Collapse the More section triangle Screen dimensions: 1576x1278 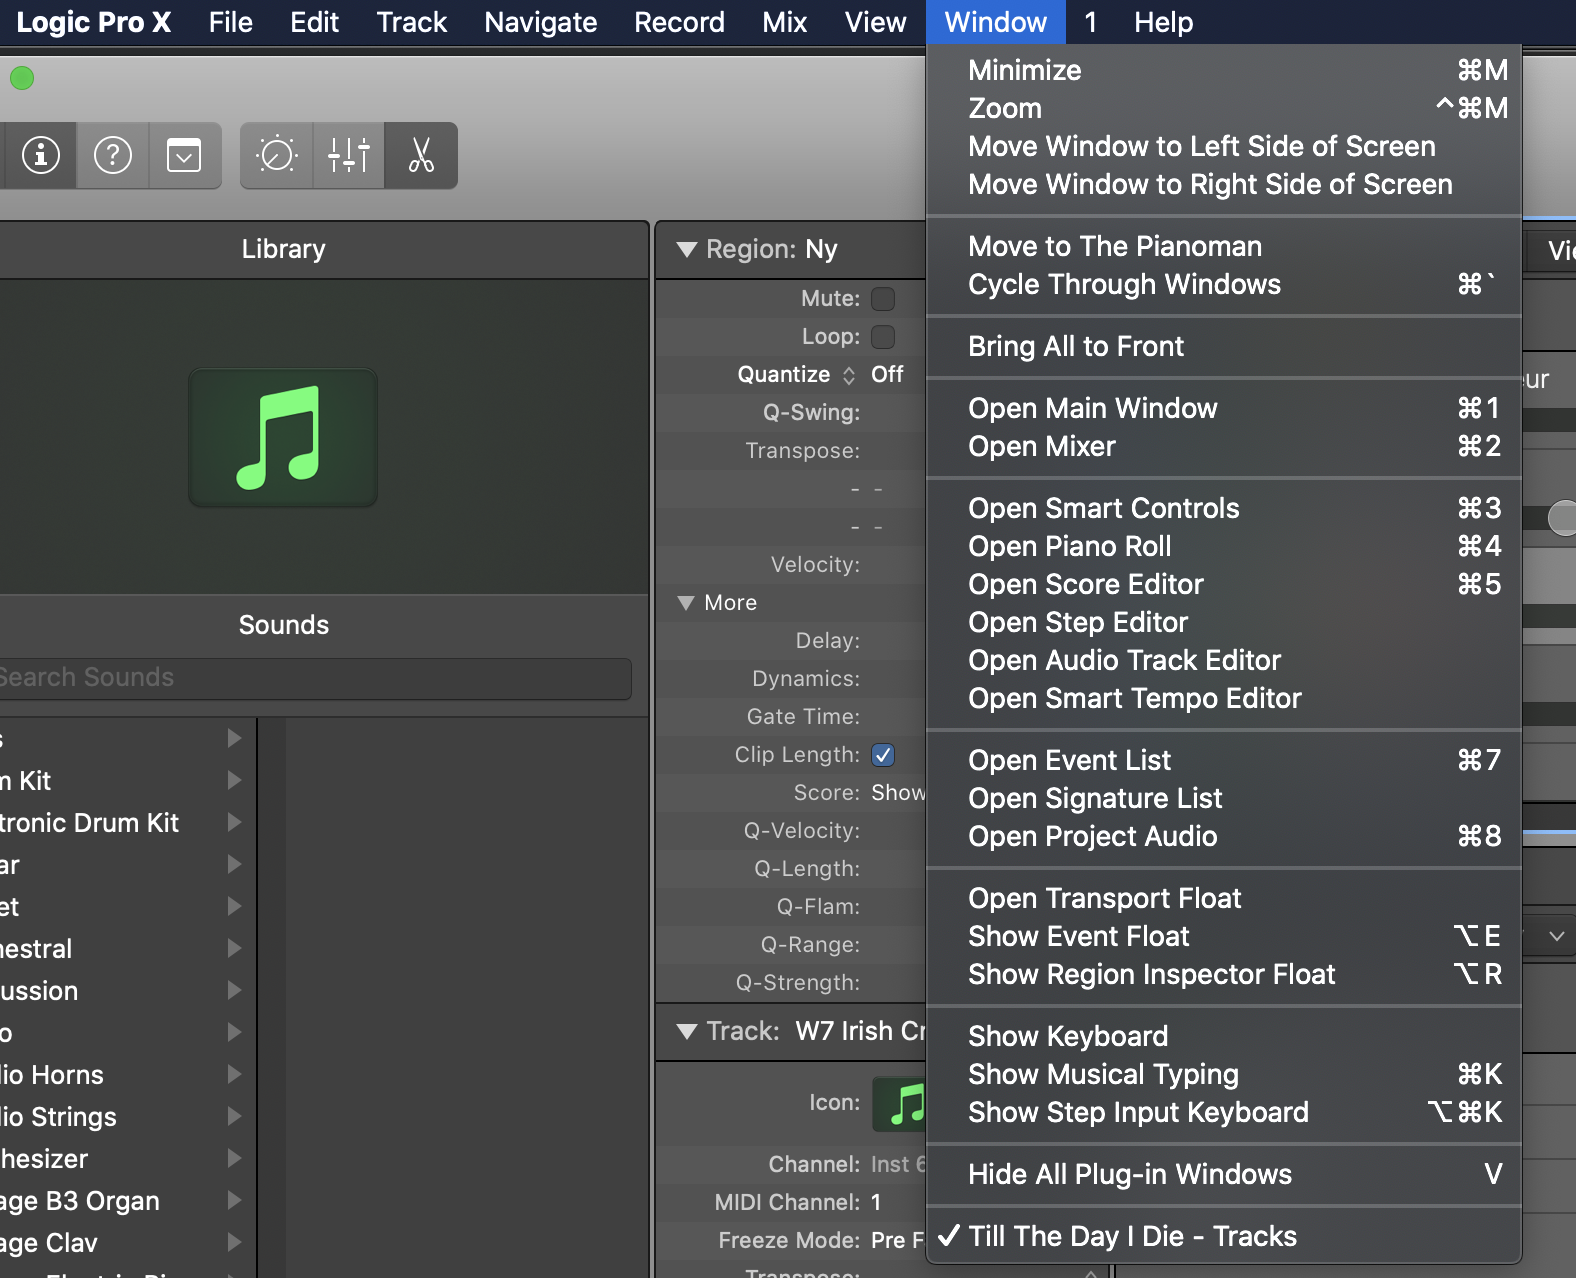[x=686, y=603]
